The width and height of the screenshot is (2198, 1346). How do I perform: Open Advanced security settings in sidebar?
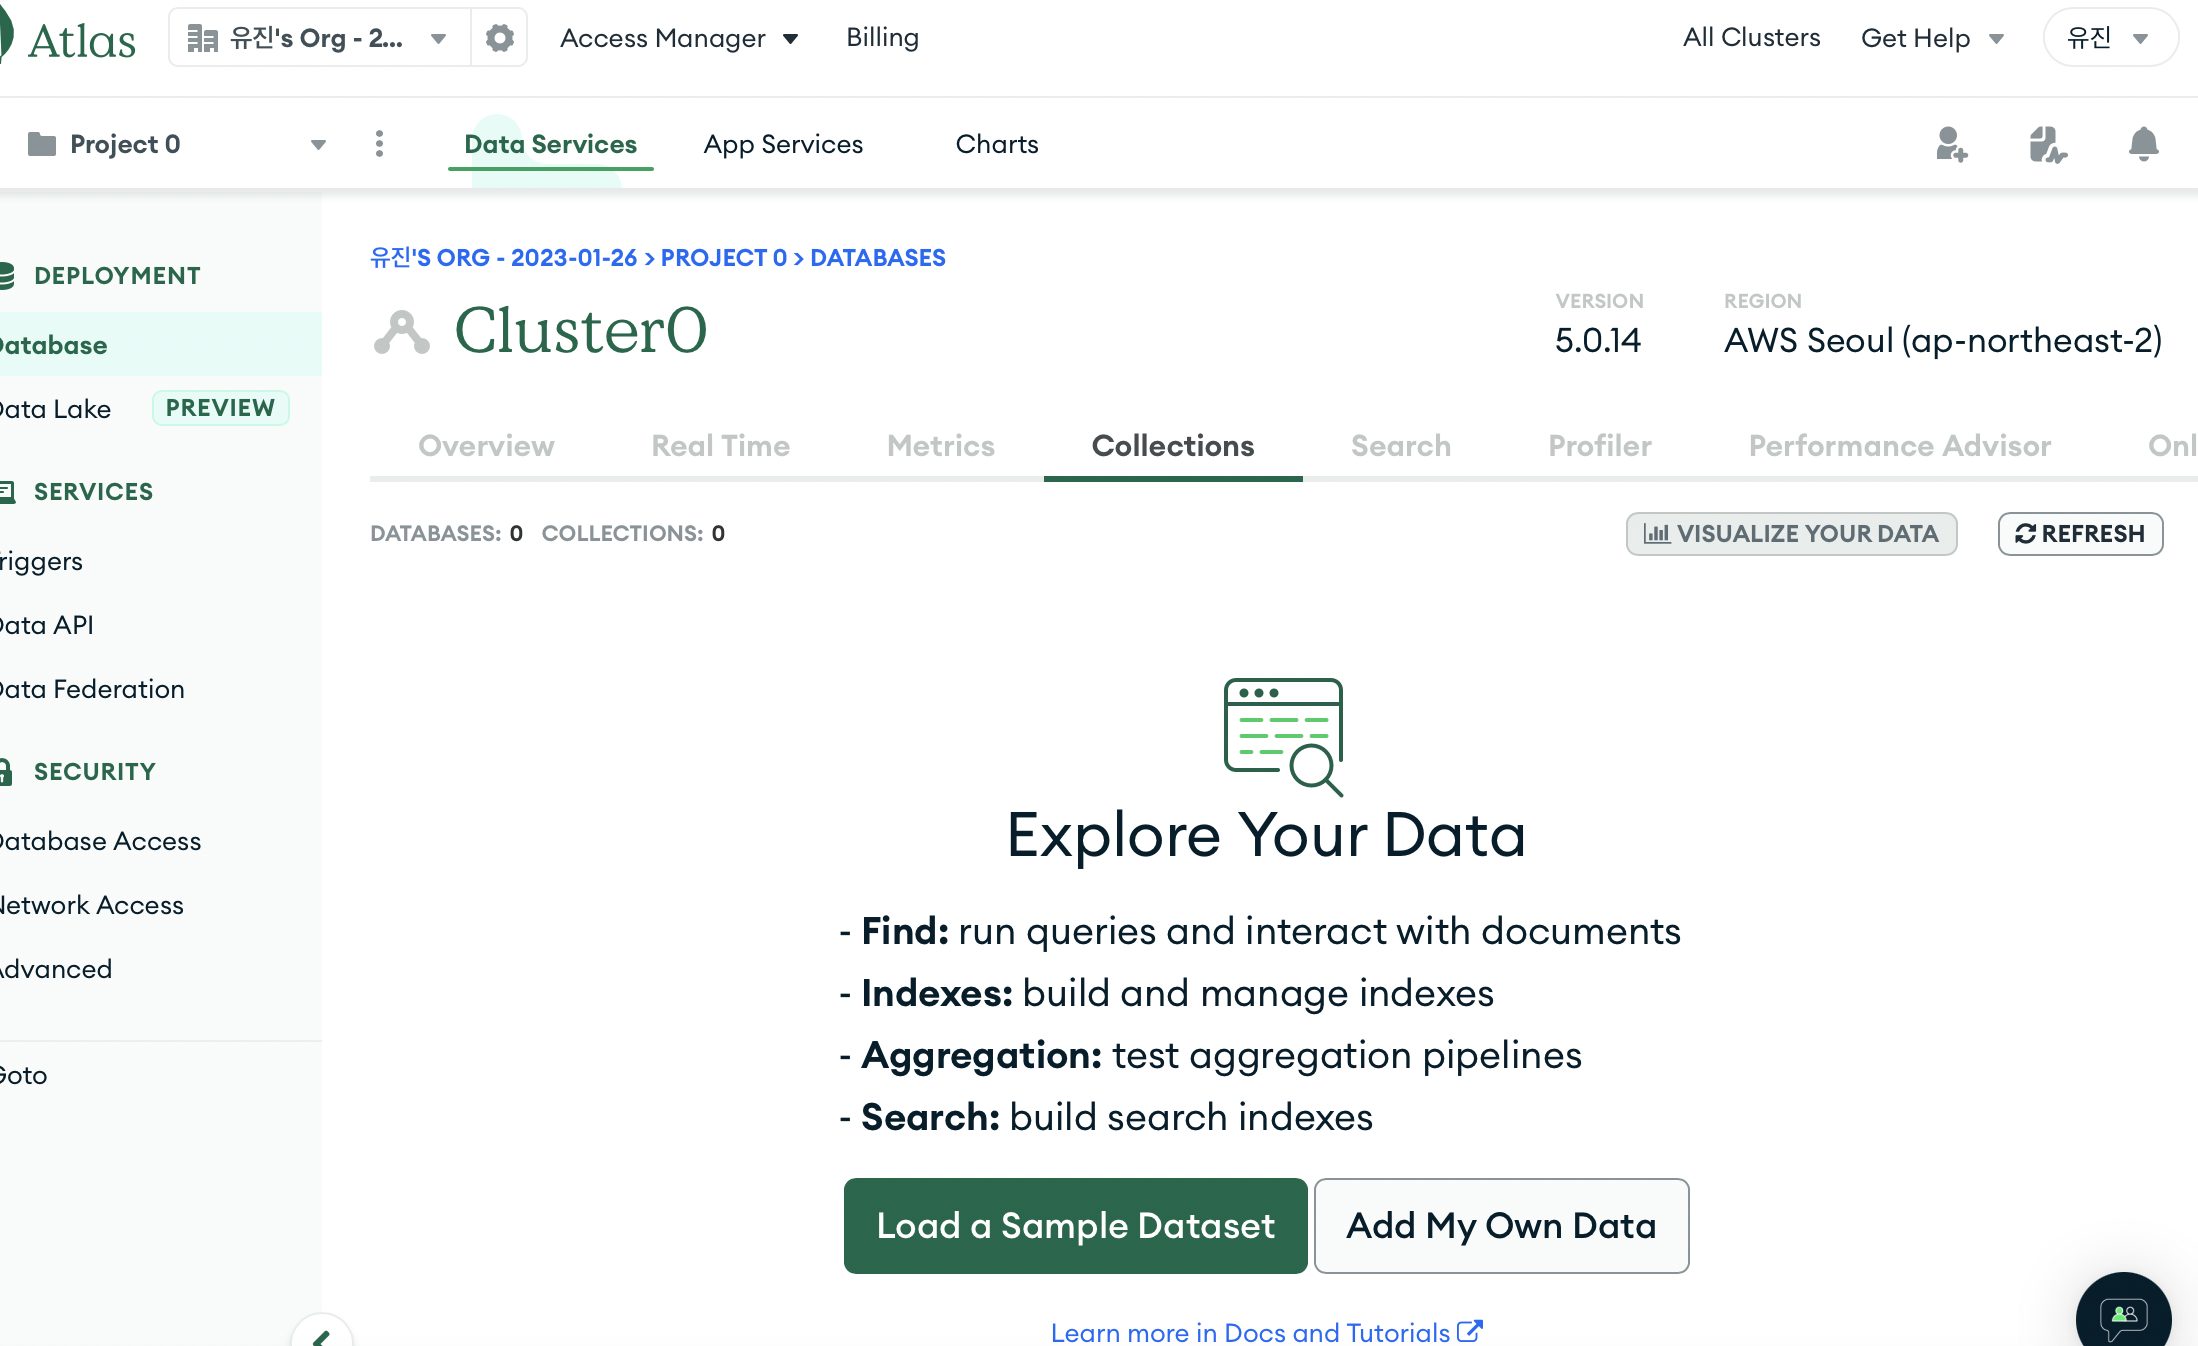[56, 969]
